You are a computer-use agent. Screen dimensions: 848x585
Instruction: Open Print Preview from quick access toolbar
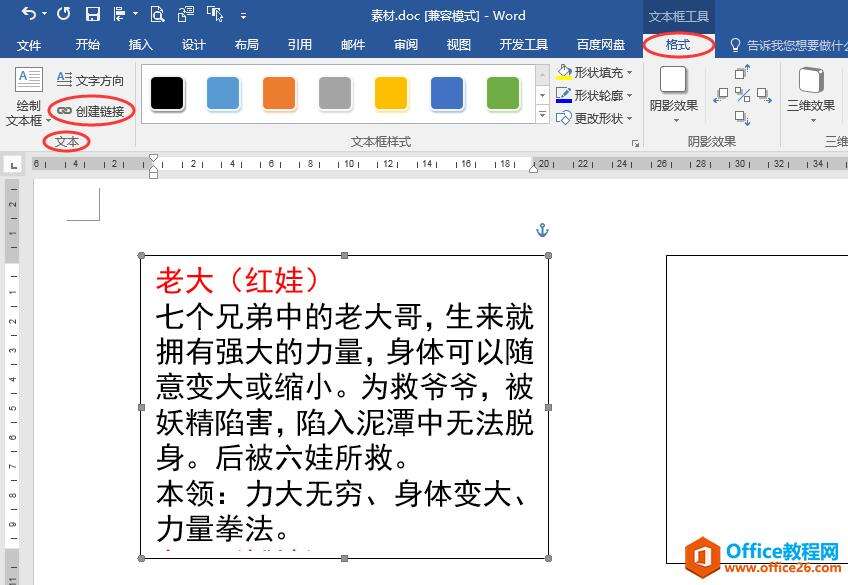(x=157, y=14)
